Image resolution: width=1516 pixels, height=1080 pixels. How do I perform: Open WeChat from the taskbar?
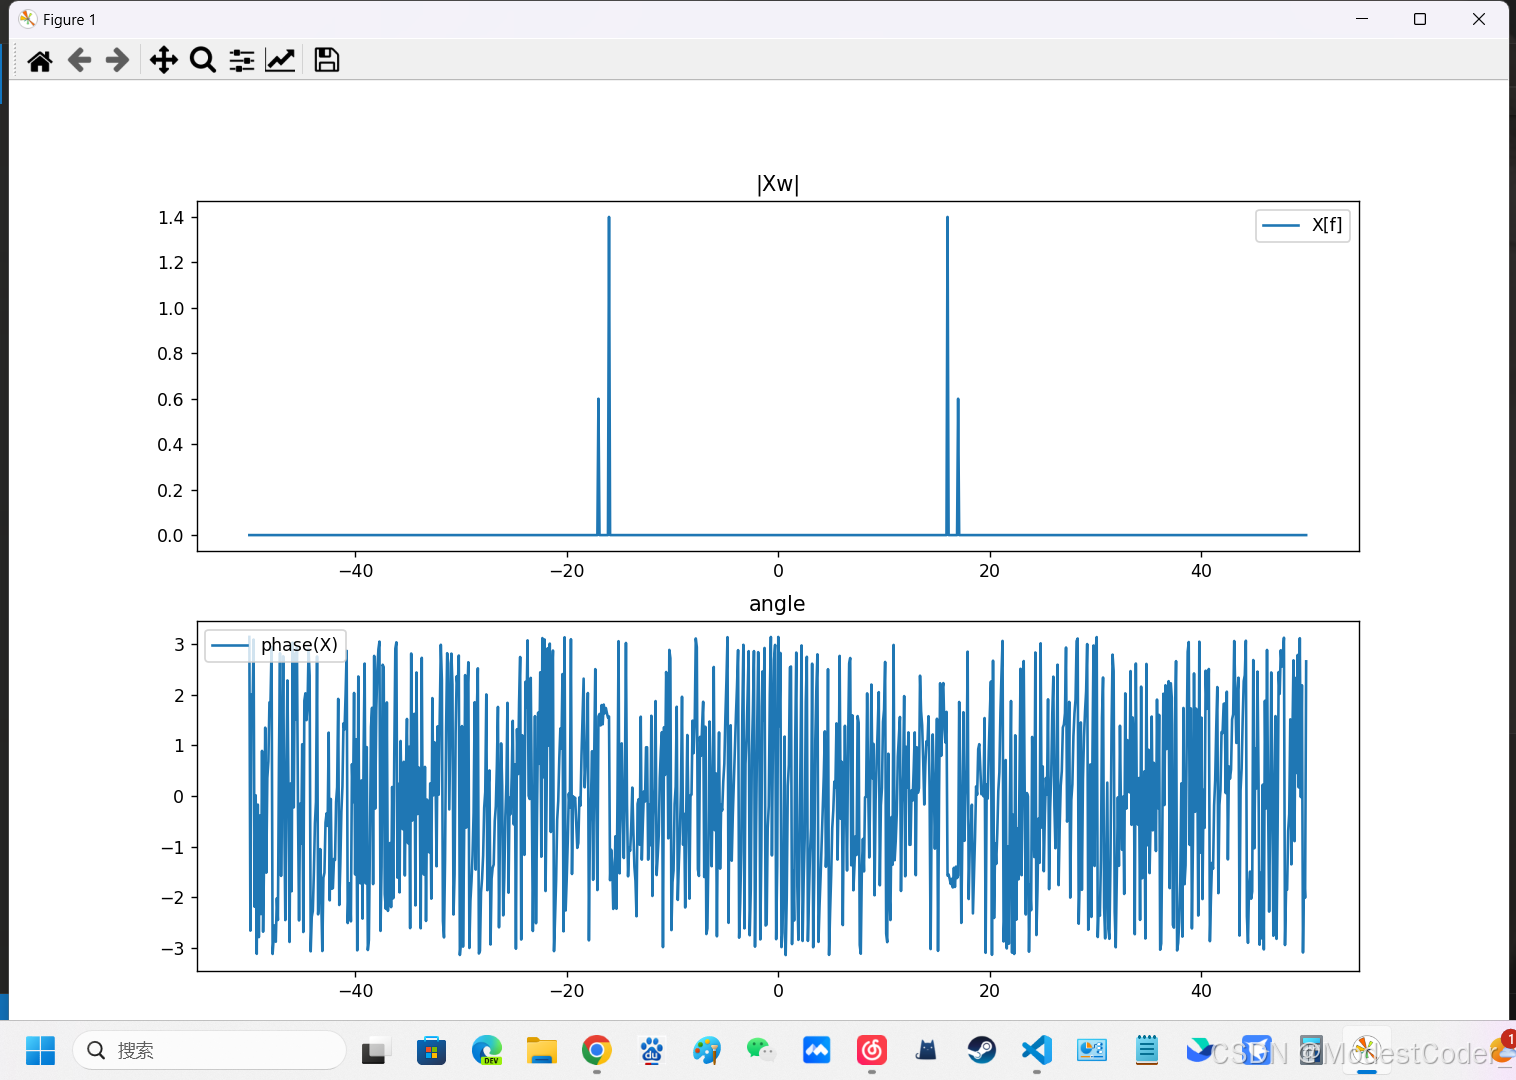click(x=762, y=1050)
